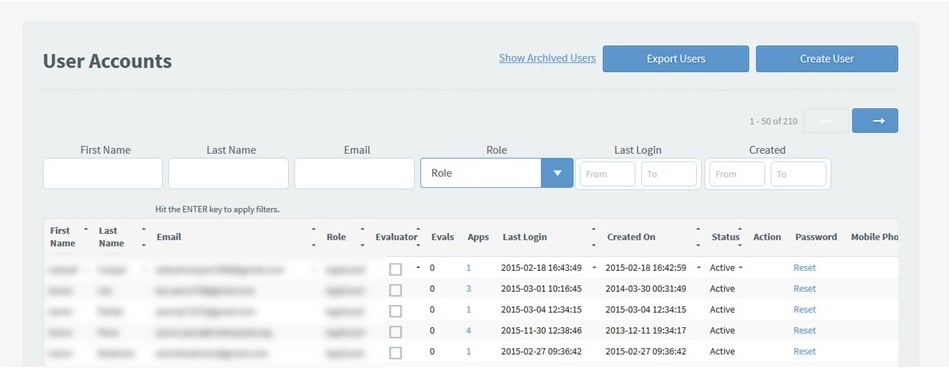Sort by Status column arrows
949x368 pixels.
pos(740,237)
